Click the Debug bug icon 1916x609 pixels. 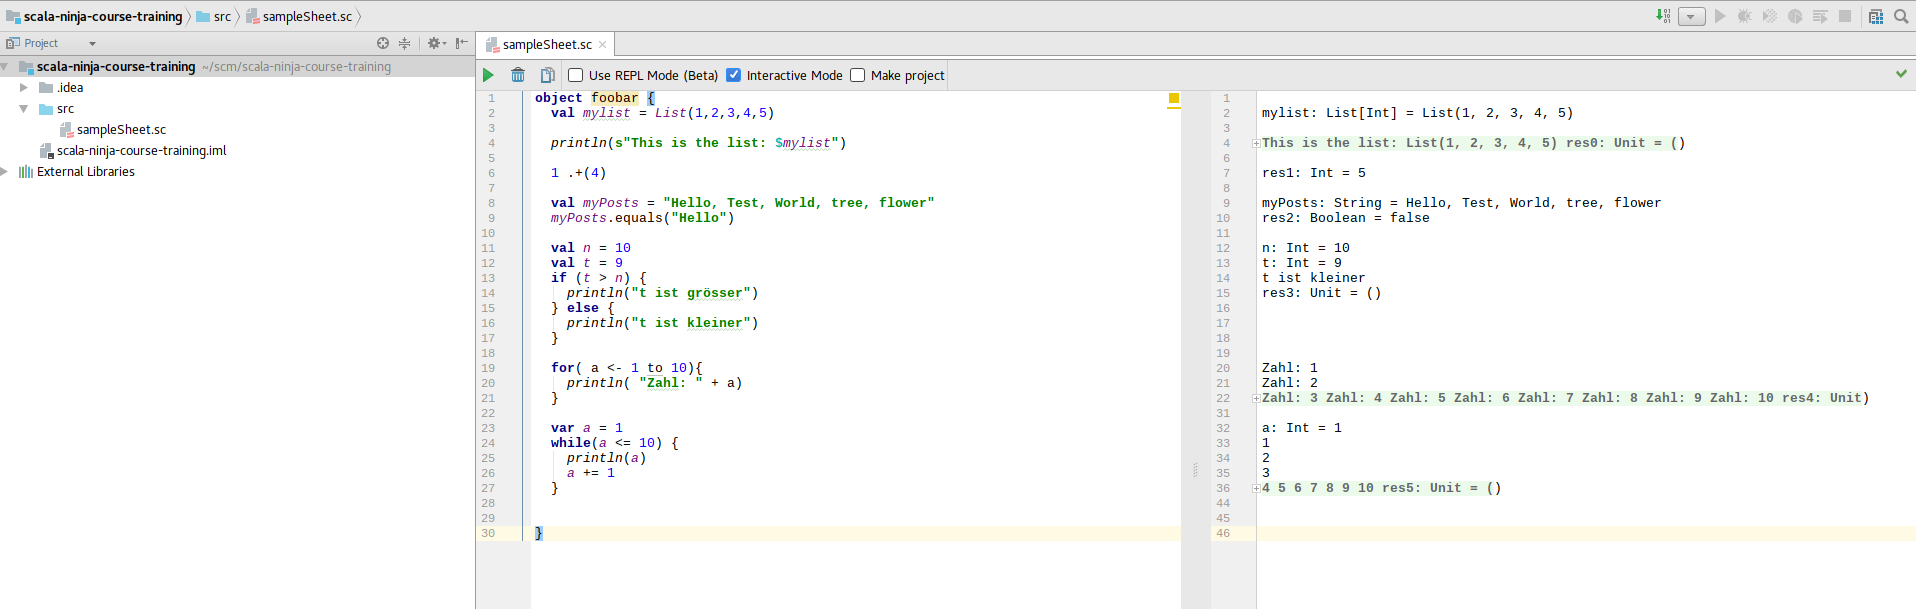(x=1745, y=16)
